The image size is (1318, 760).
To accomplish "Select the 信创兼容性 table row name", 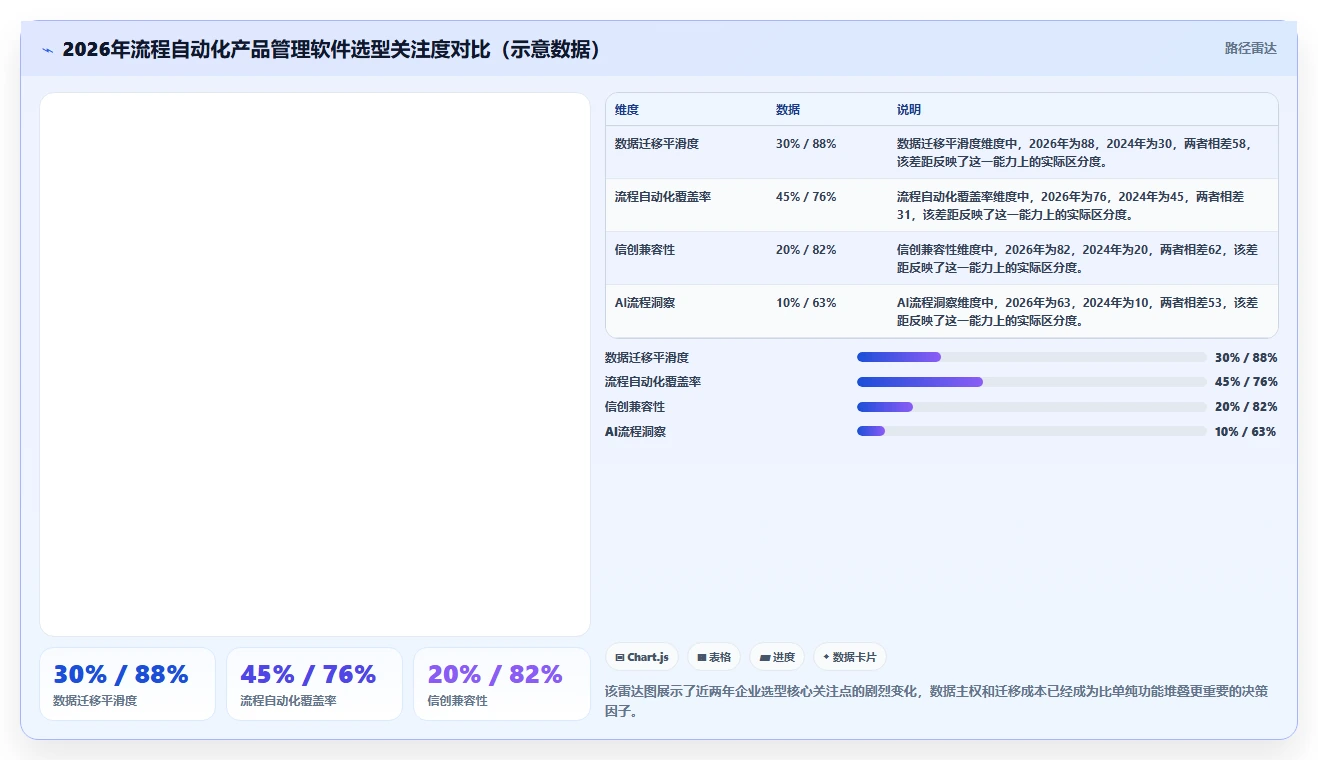I will click(x=645, y=250).
